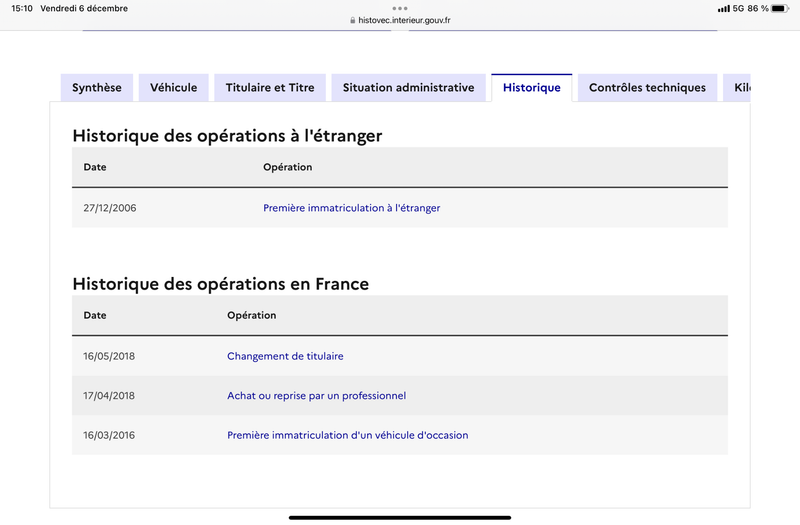Tap the lock icon beside the URL
Image resolution: width=800 pixels, height=525 pixels.
click(353, 20)
